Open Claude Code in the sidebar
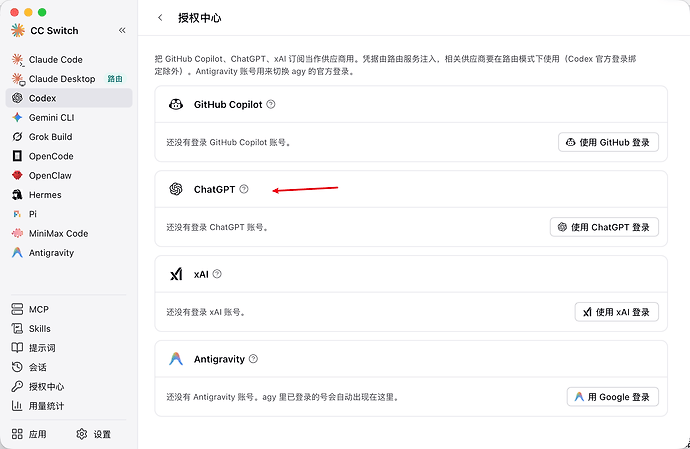The width and height of the screenshot is (690, 449). click(x=69, y=59)
